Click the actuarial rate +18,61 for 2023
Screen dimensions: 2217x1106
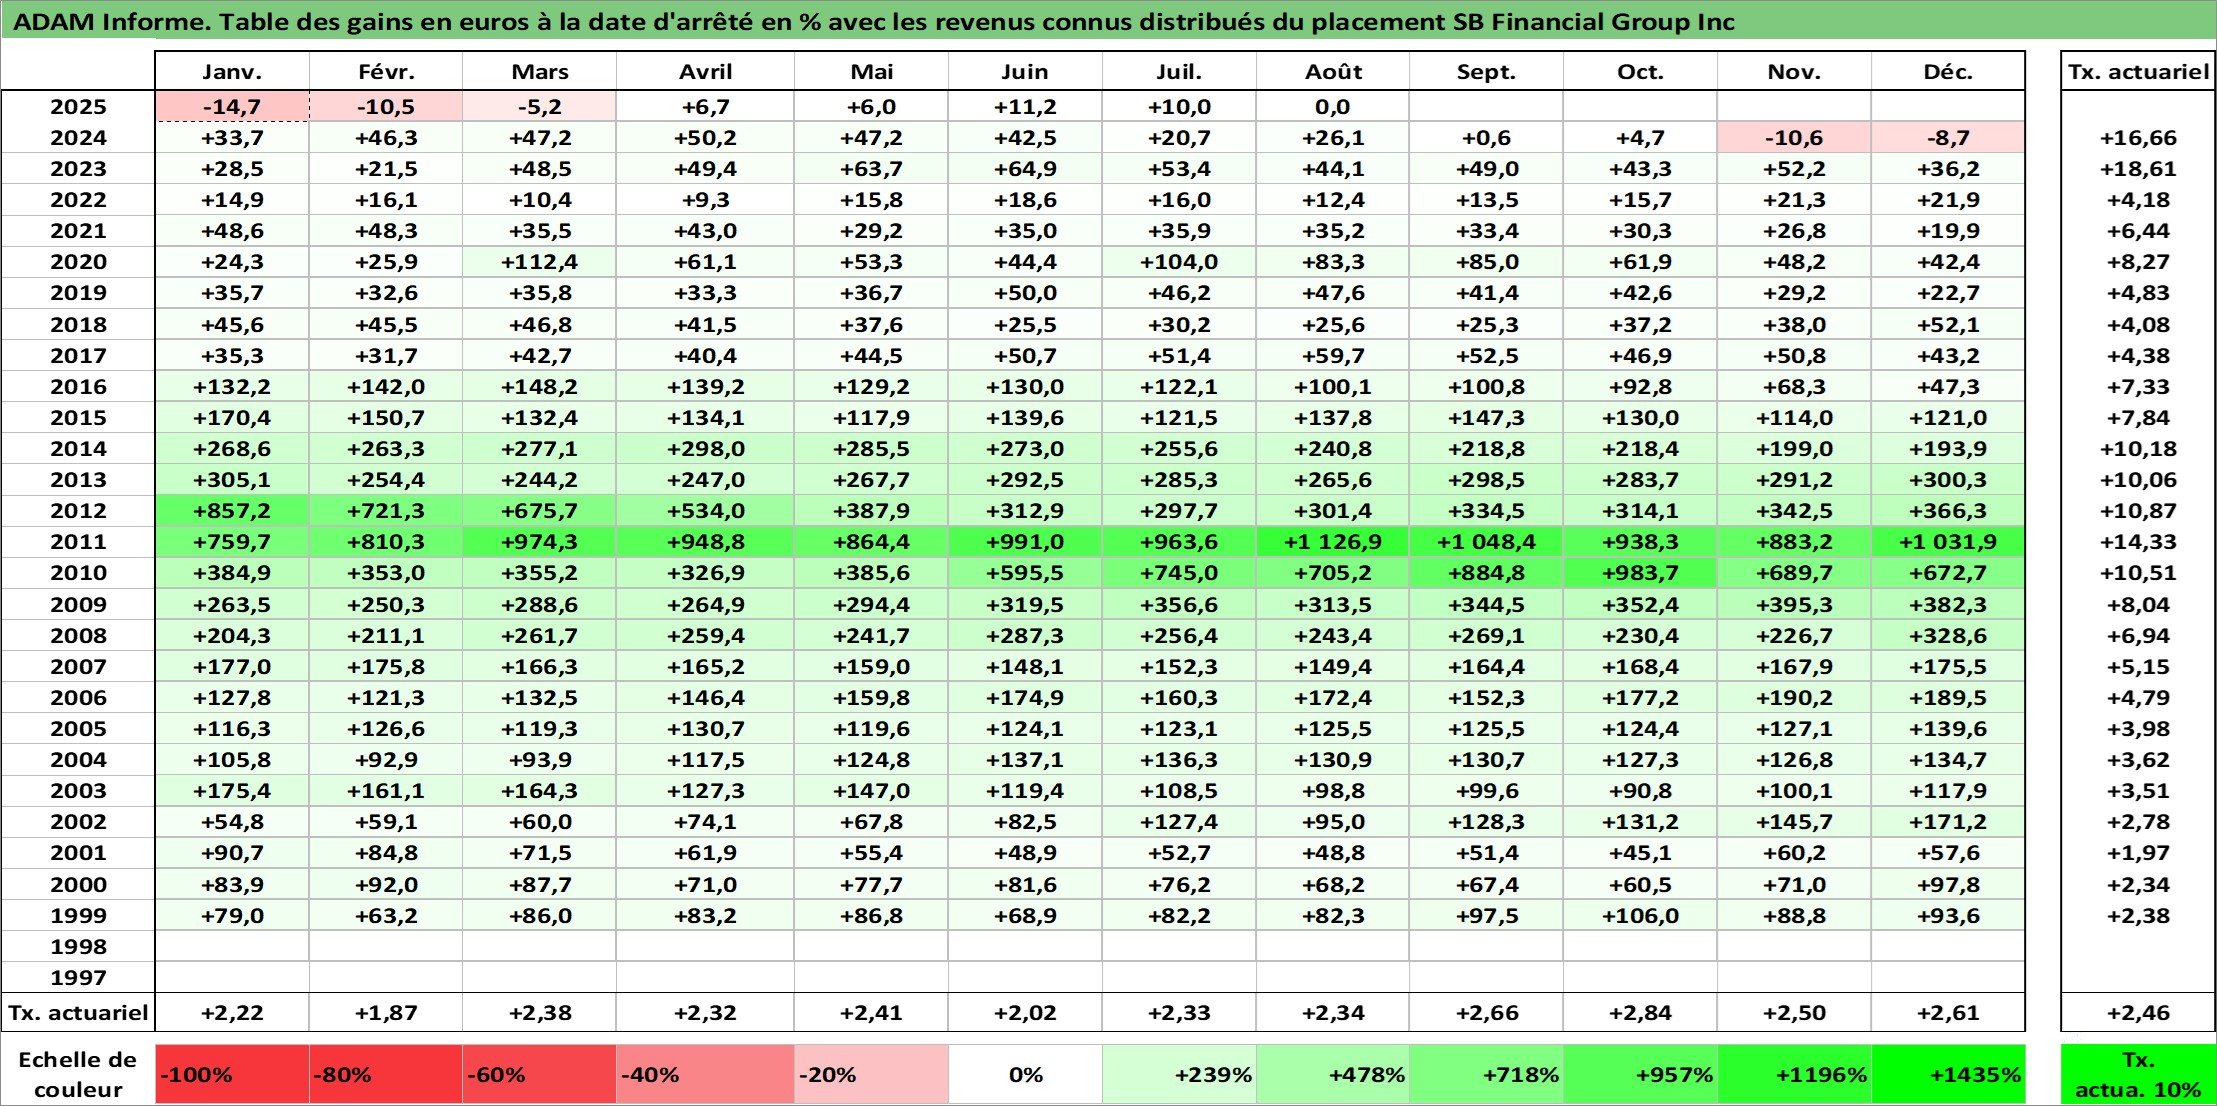[2138, 169]
